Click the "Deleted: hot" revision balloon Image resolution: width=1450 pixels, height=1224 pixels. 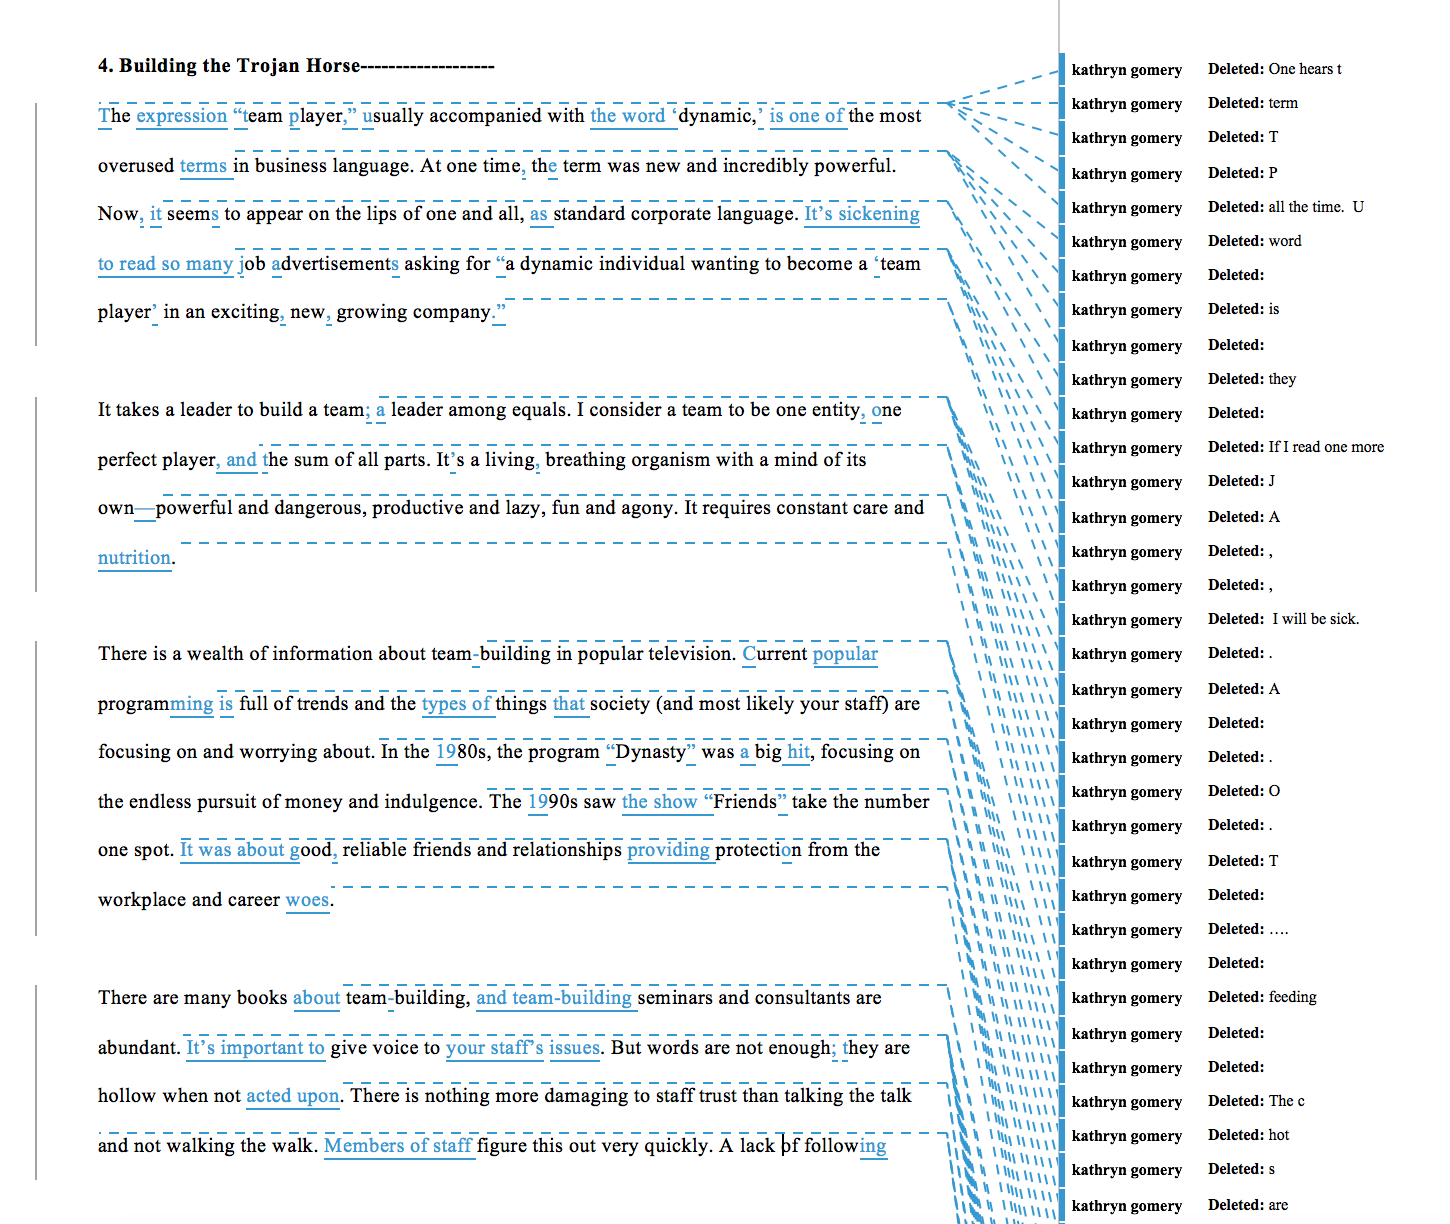1249,1135
